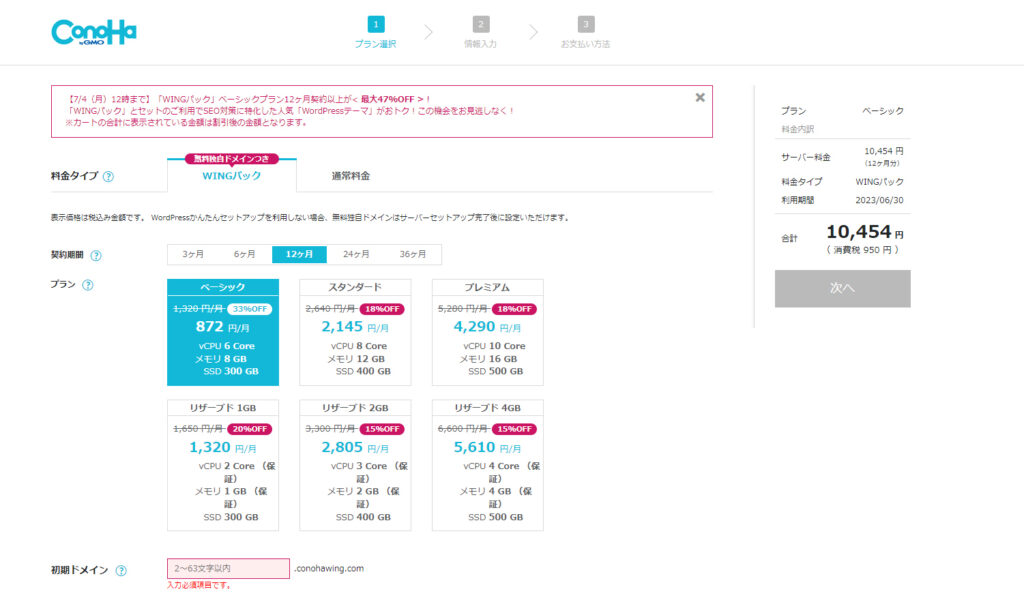Click the 20%OFF badge on リザーブド 1GB

[249, 429]
